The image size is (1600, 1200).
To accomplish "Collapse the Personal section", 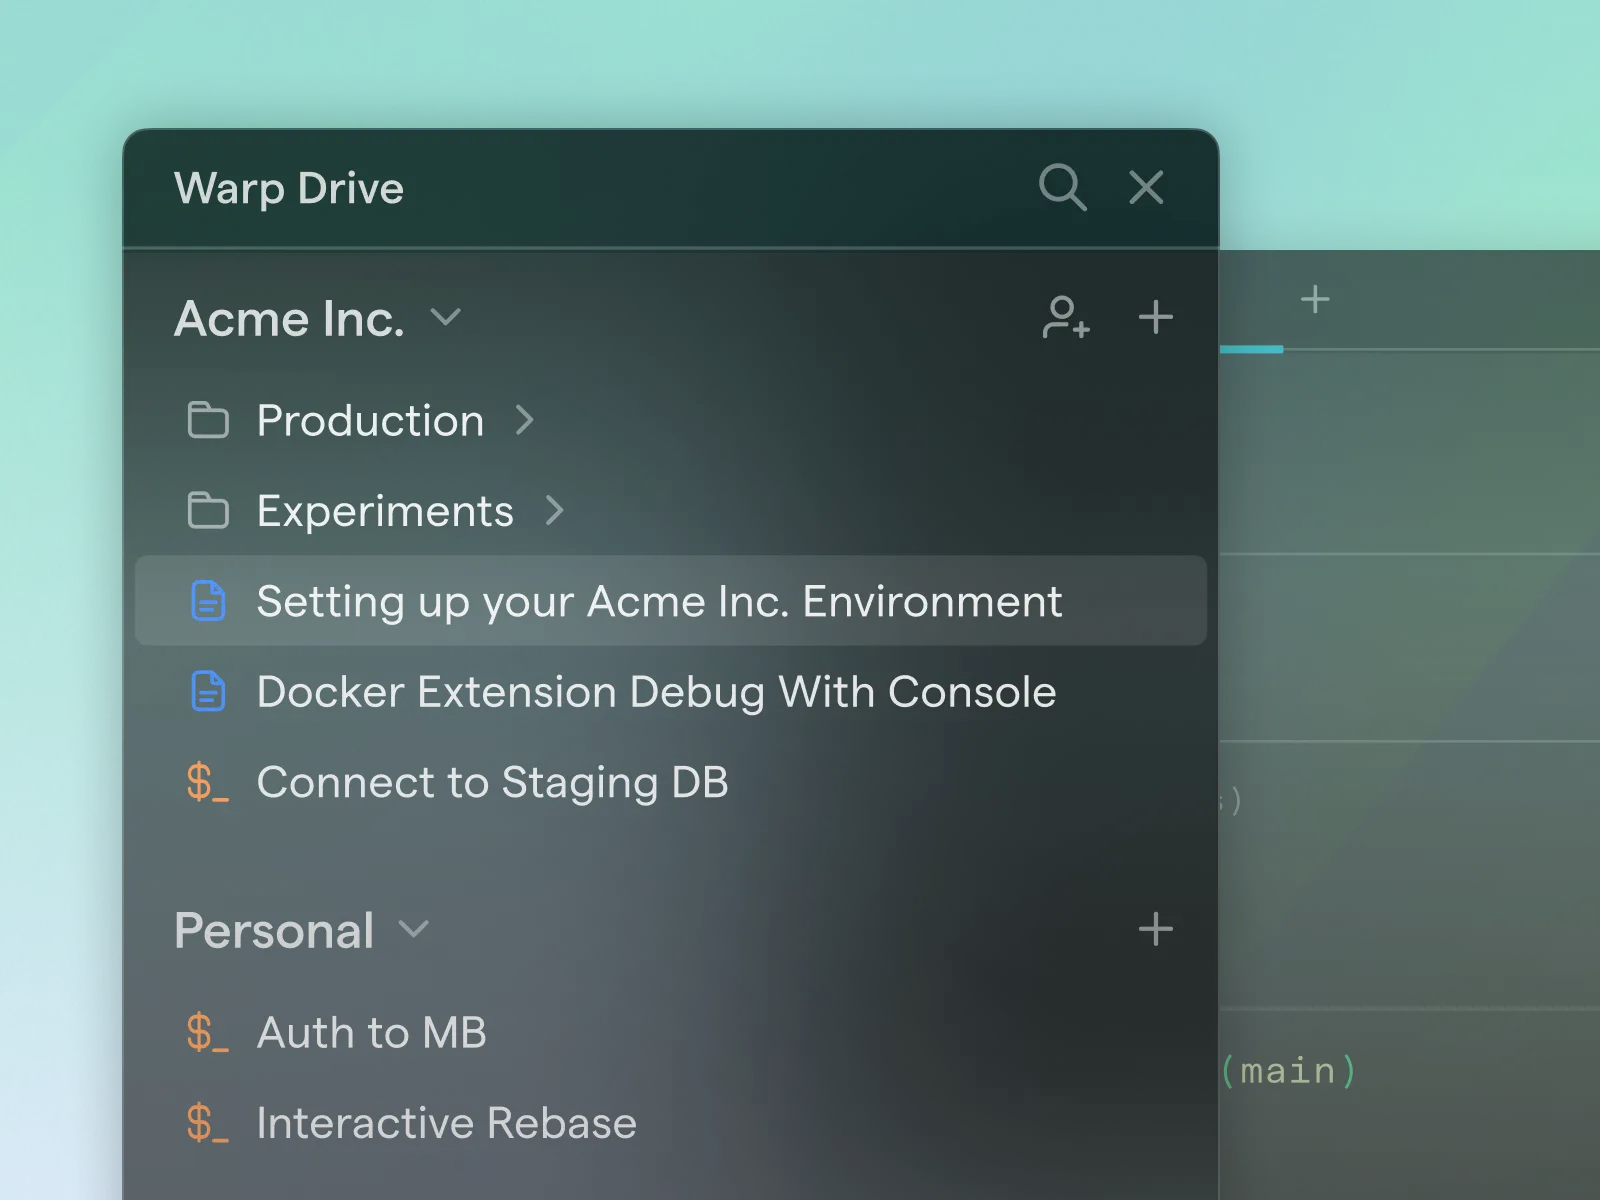I will [x=414, y=930].
